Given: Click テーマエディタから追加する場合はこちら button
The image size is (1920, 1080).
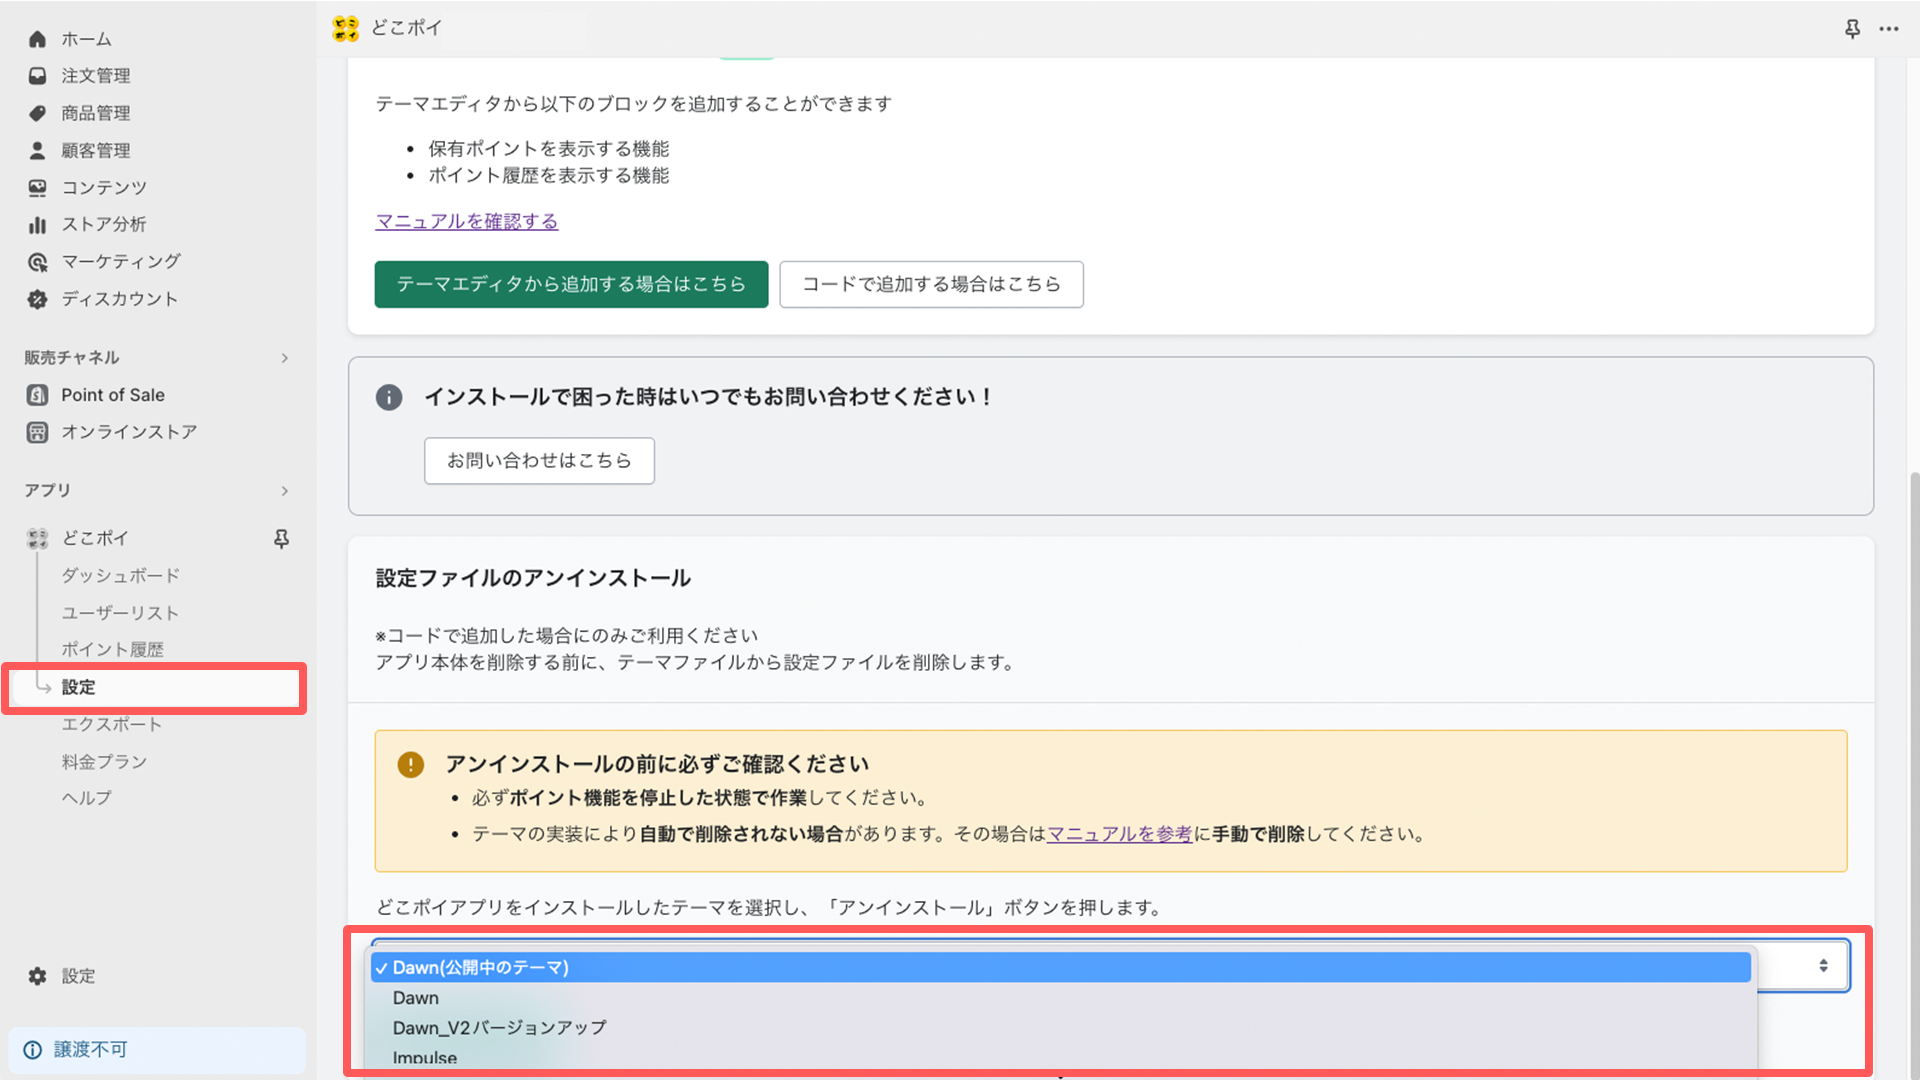Looking at the screenshot, I should [x=571, y=284].
